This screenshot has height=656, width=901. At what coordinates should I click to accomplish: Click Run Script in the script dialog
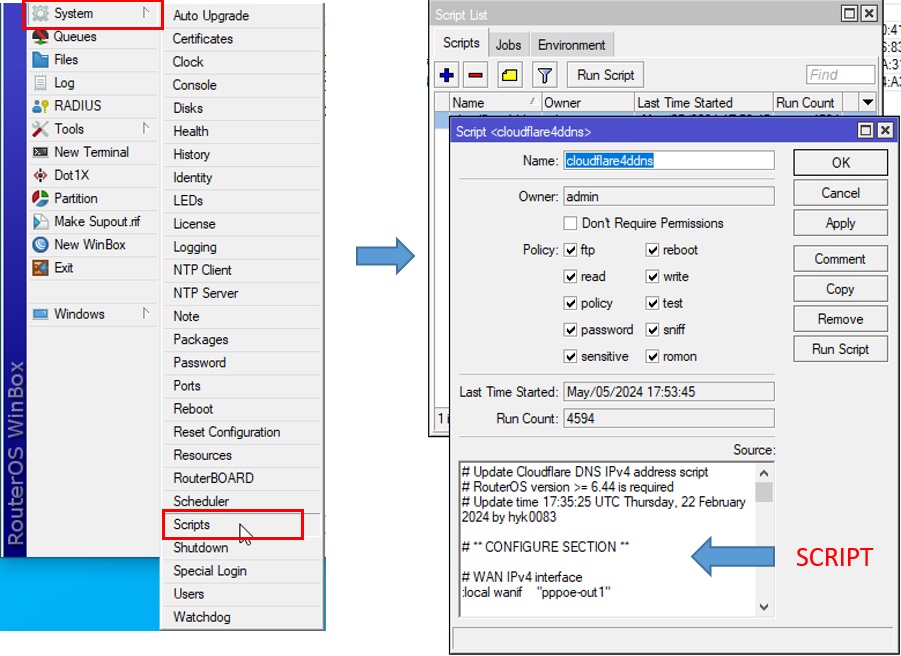(x=841, y=349)
